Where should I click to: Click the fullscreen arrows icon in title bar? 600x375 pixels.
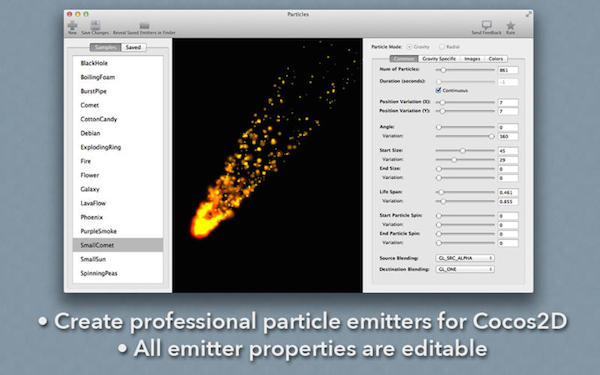(x=528, y=14)
